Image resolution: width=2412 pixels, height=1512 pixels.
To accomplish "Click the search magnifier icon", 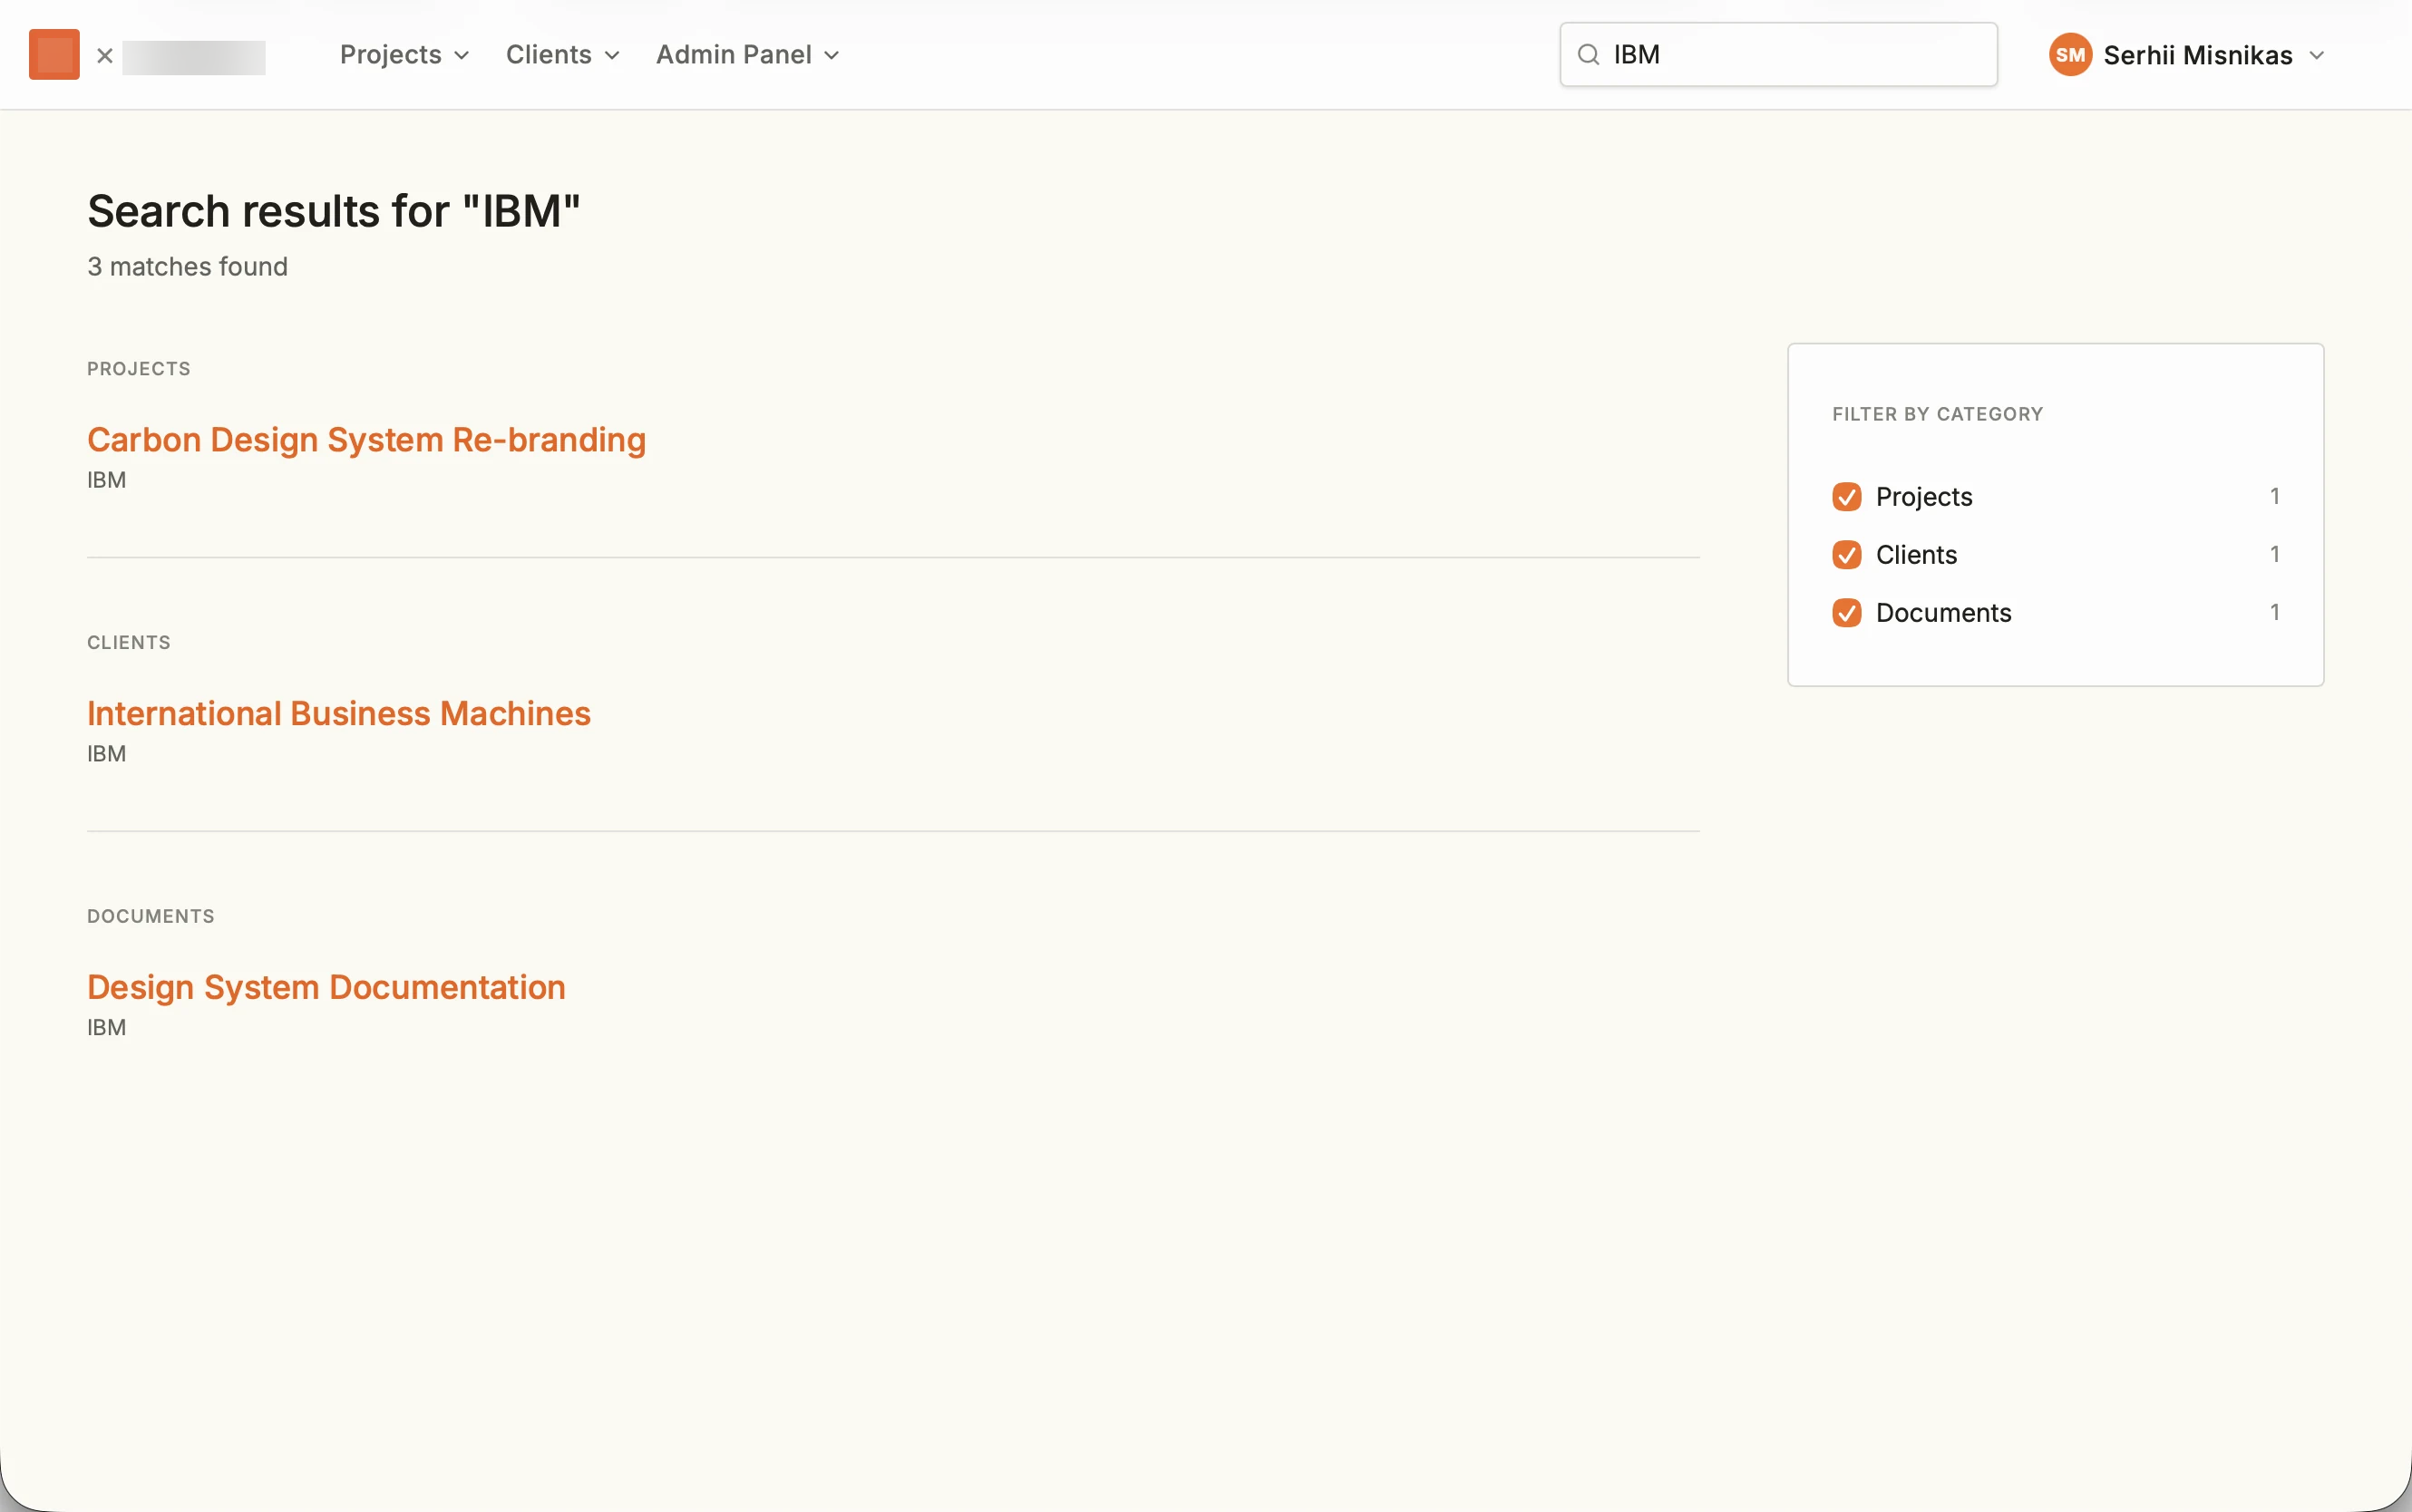I will click(1588, 54).
